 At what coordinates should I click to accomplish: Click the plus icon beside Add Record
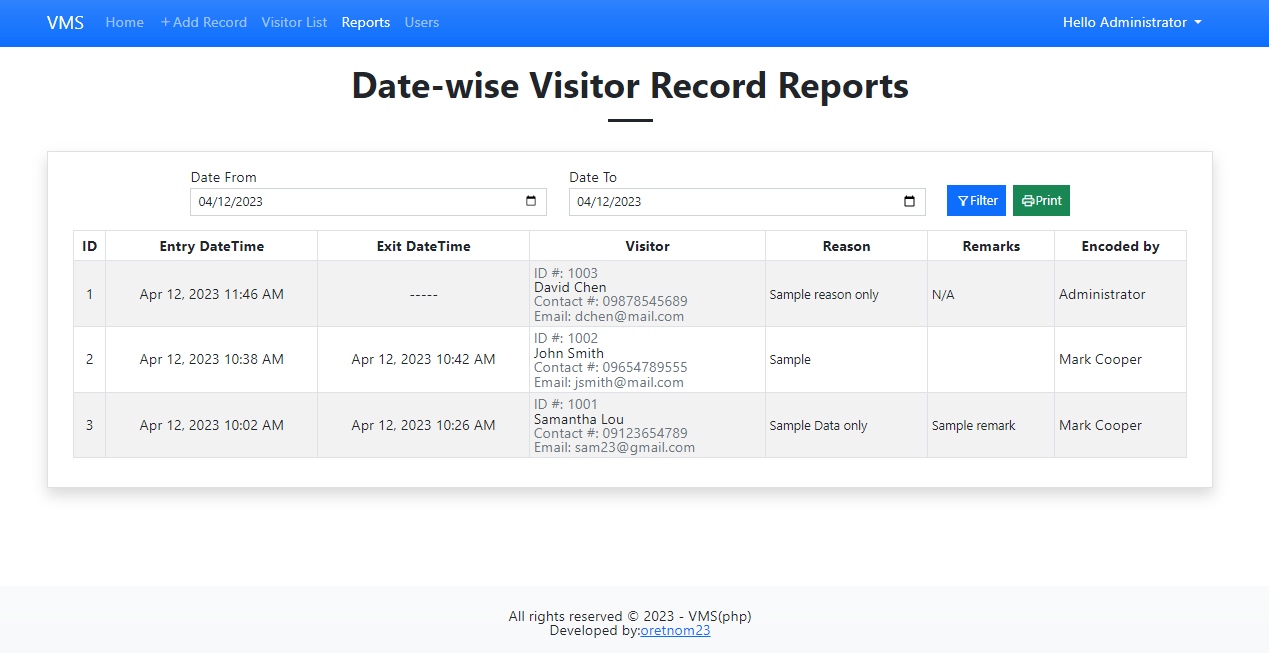163,22
